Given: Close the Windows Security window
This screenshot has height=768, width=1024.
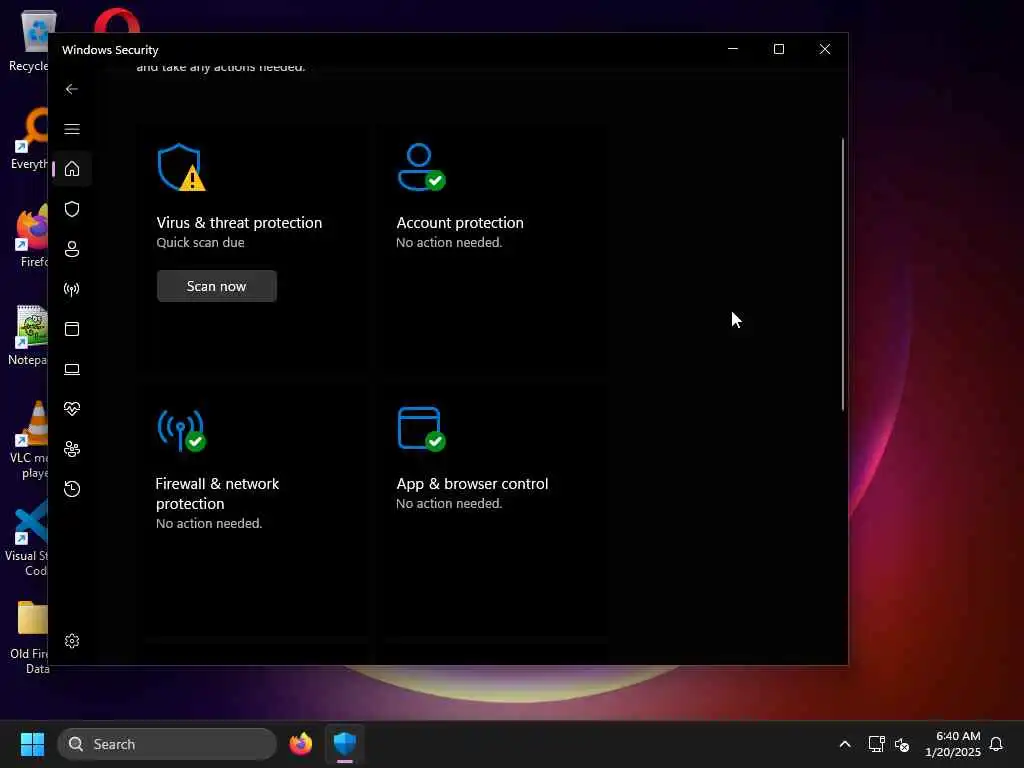Looking at the screenshot, I should click(825, 49).
